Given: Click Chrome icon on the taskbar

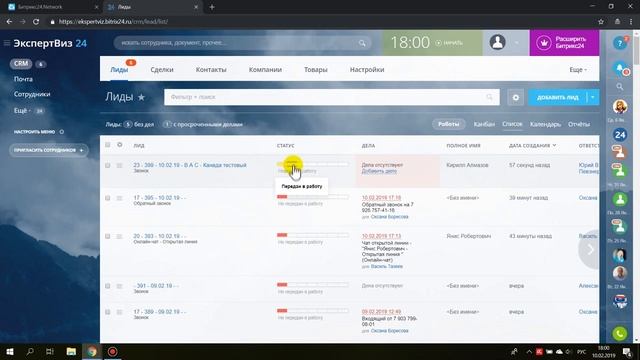Looking at the screenshot, I should pos(92,351).
